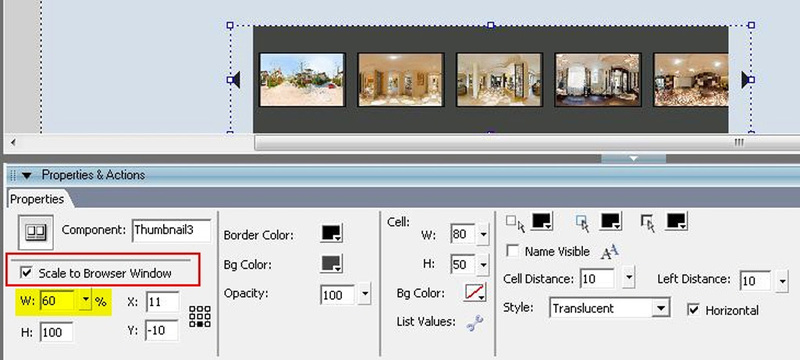Open the mouse-over cell border color swatch
The height and width of the screenshot is (360, 800).
click(611, 221)
